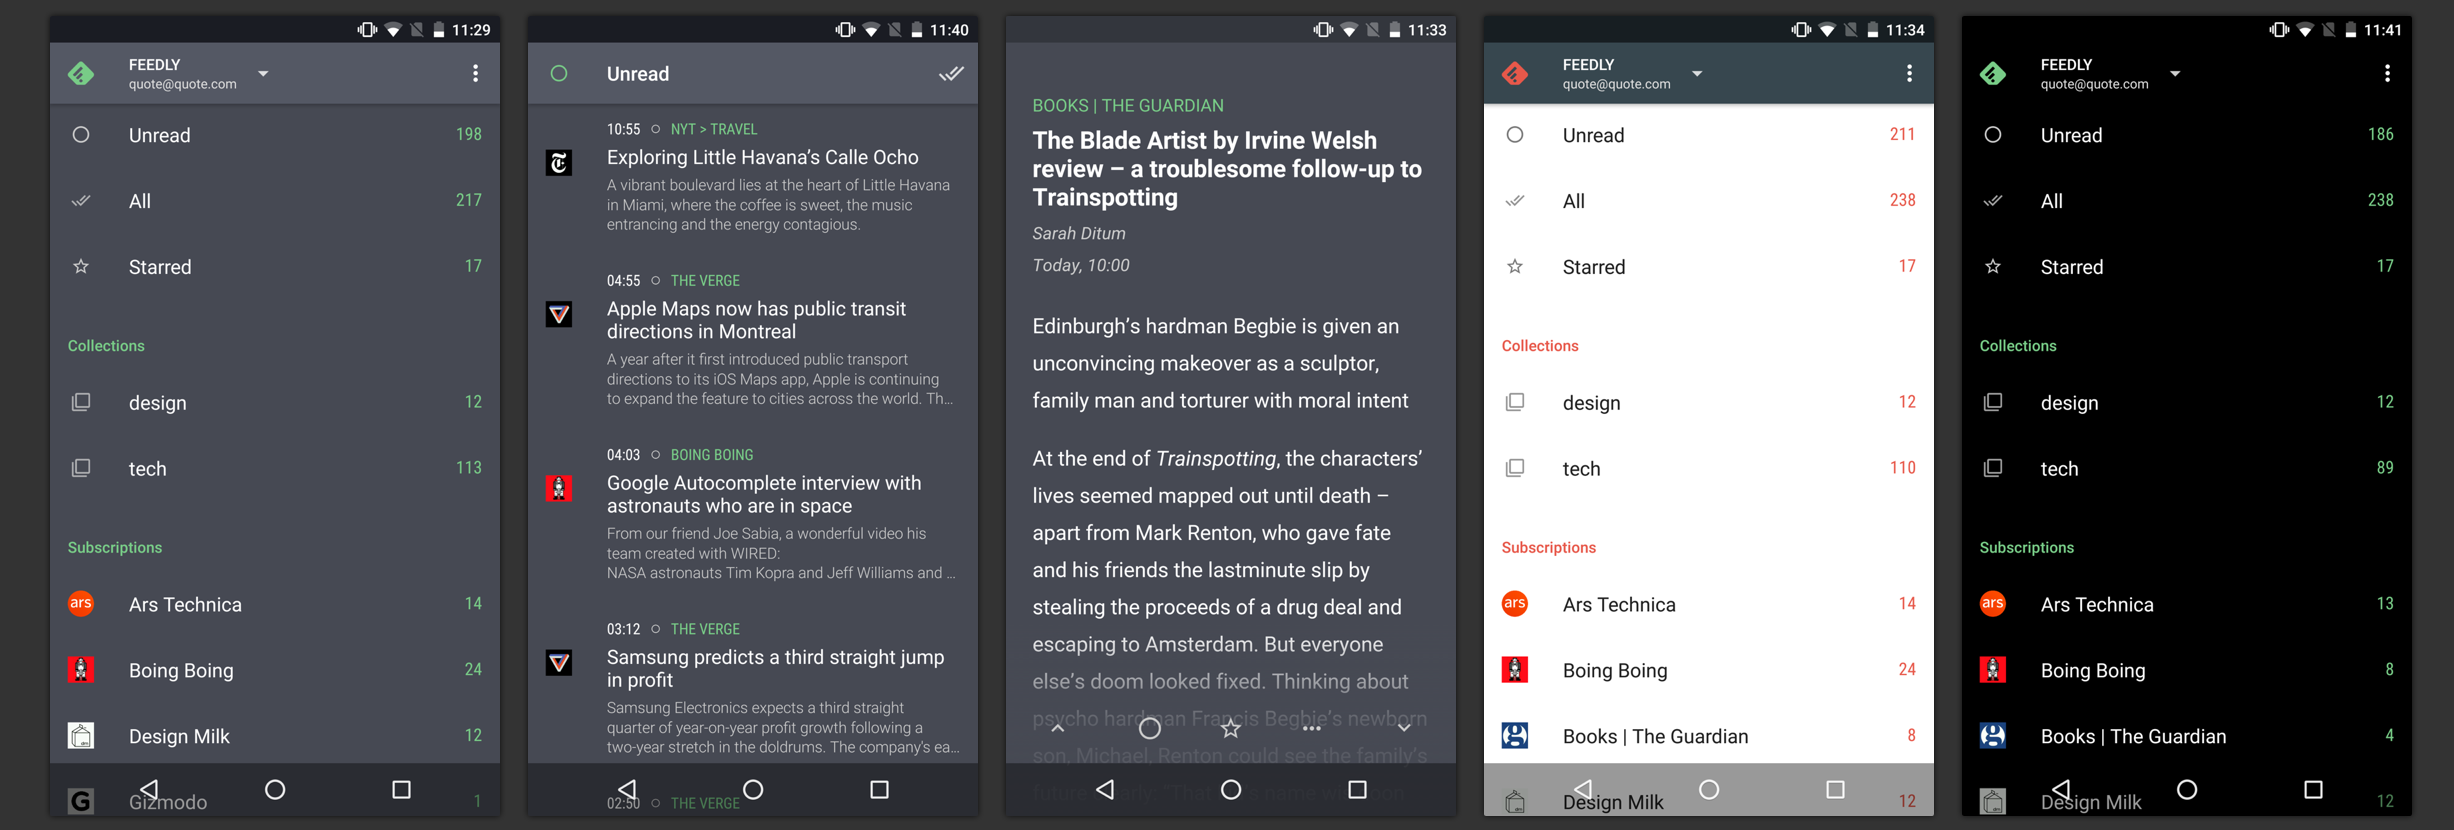Expand account dropdown on white-themed header
This screenshot has width=2454, height=830.
coord(1697,73)
